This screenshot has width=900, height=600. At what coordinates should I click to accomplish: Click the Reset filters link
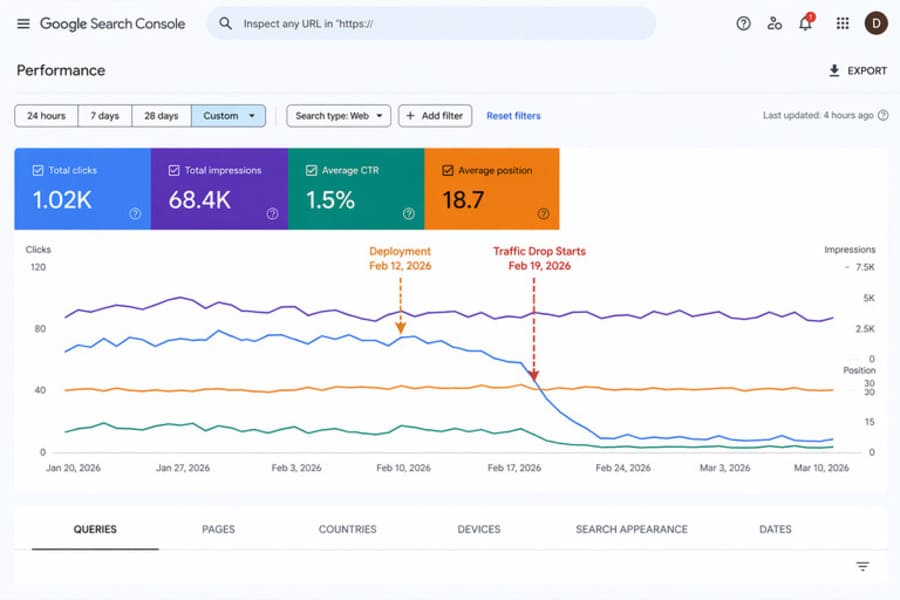[513, 115]
